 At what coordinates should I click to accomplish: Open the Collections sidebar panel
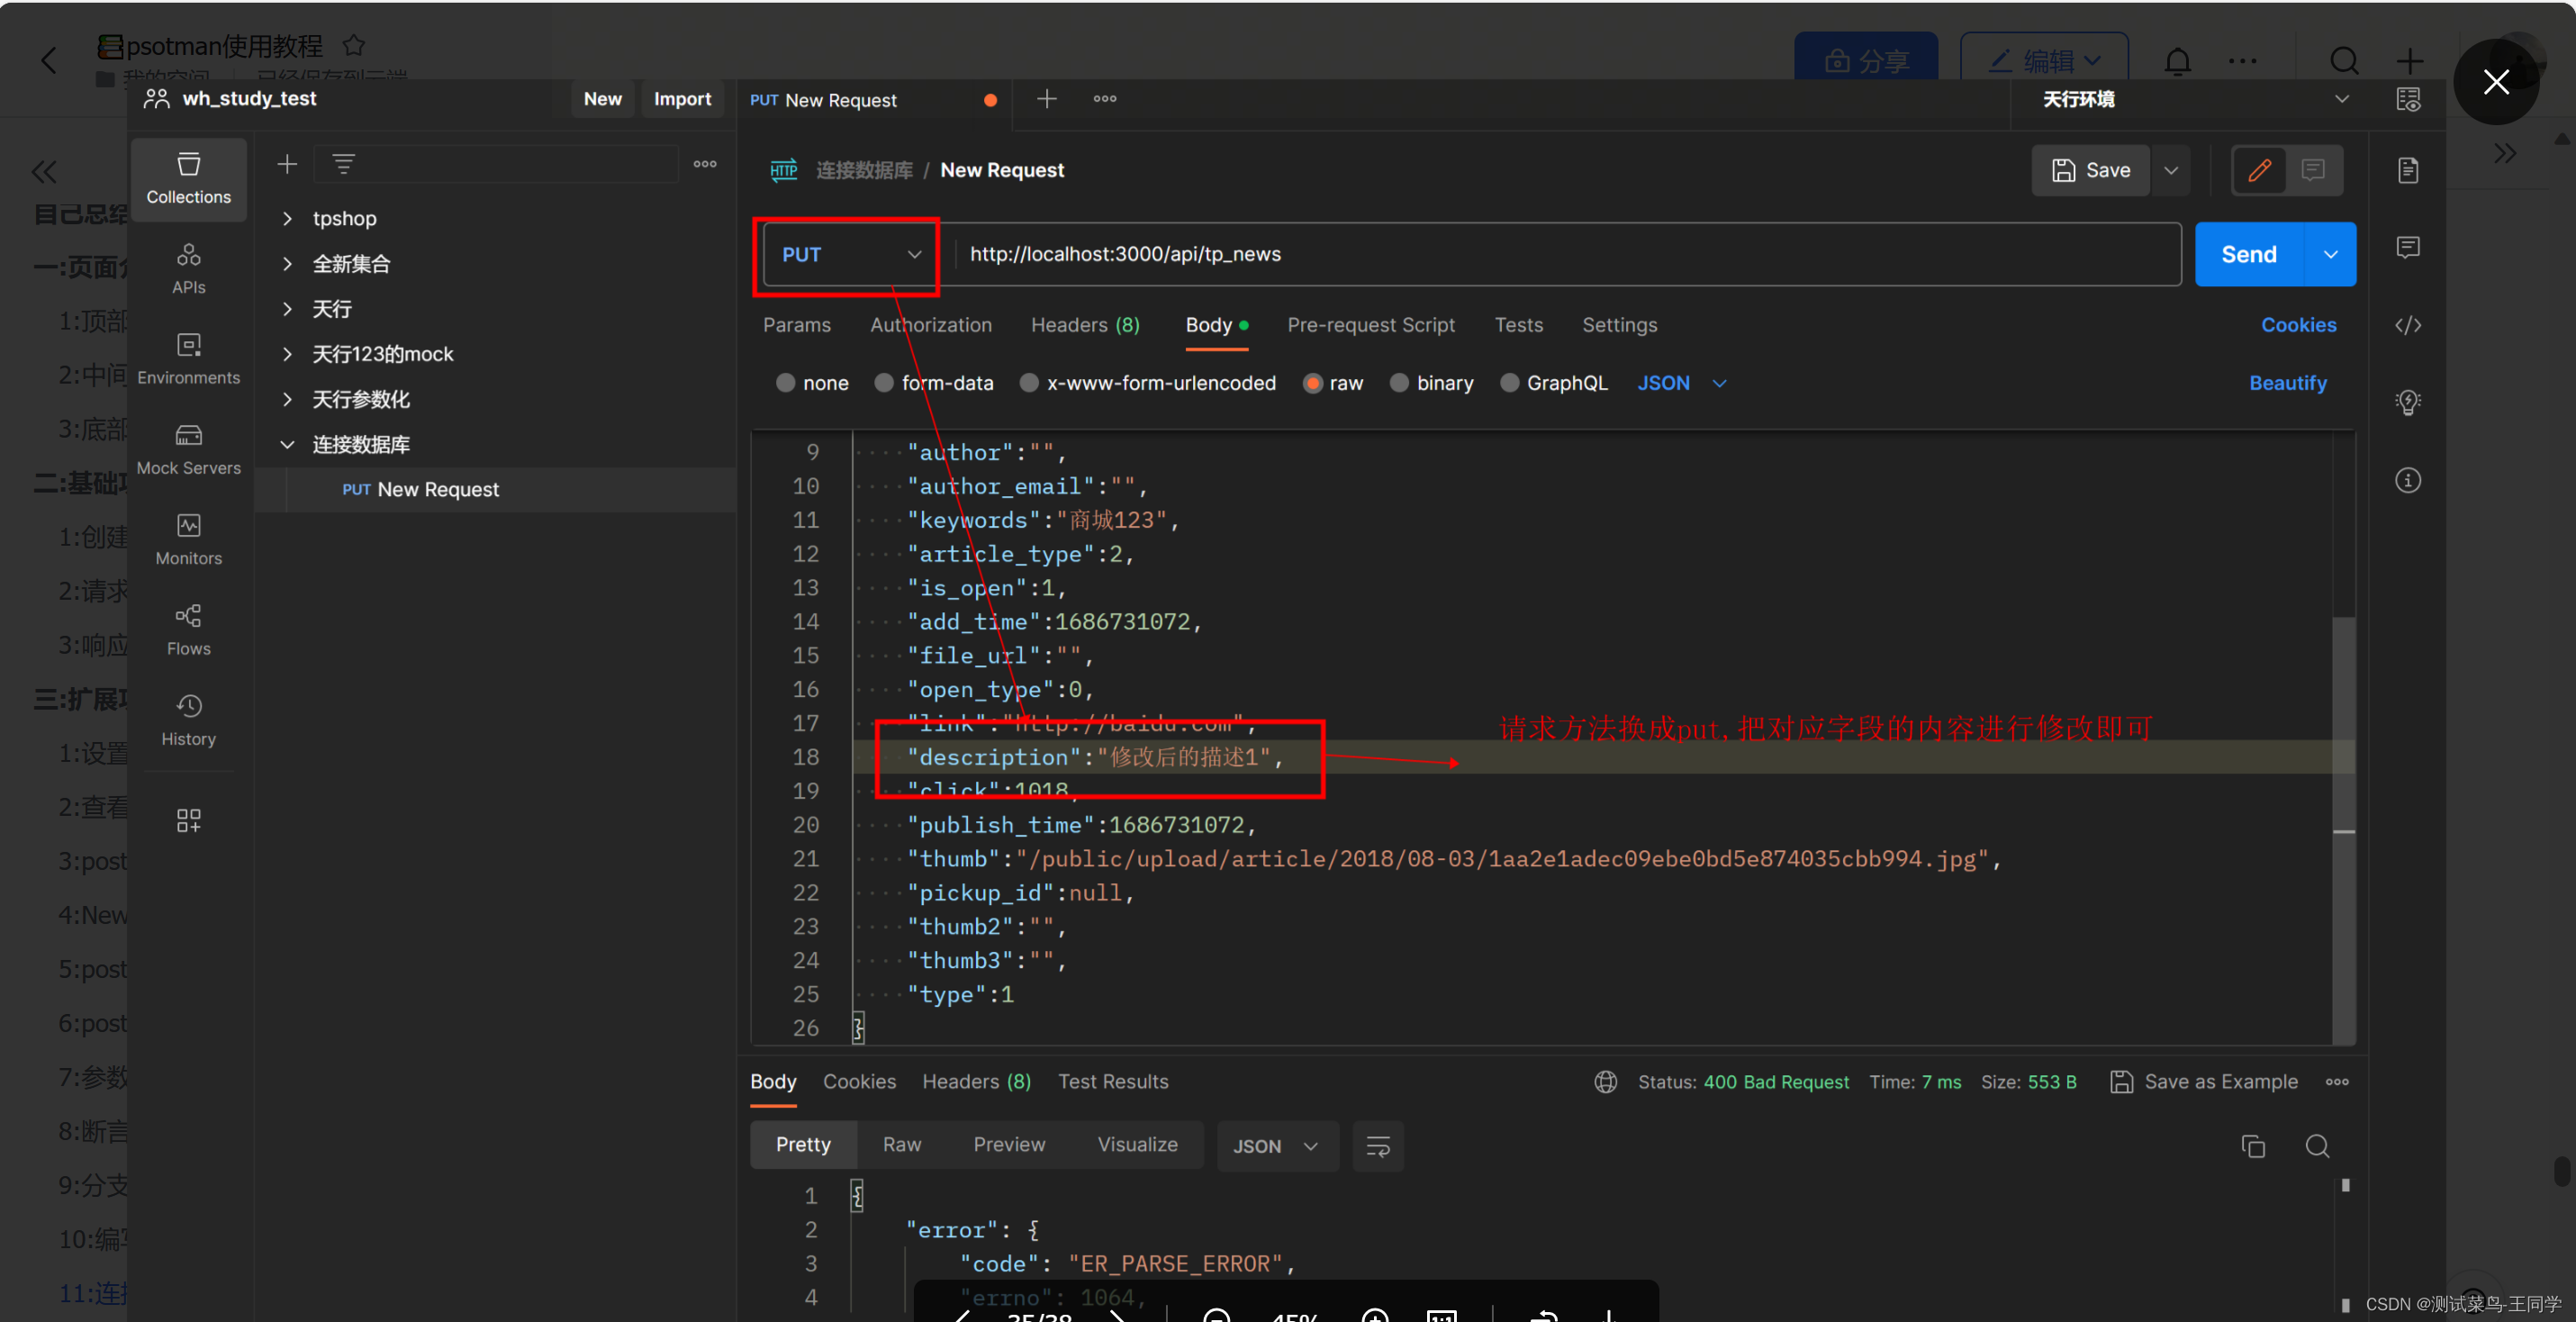(188, 178)
